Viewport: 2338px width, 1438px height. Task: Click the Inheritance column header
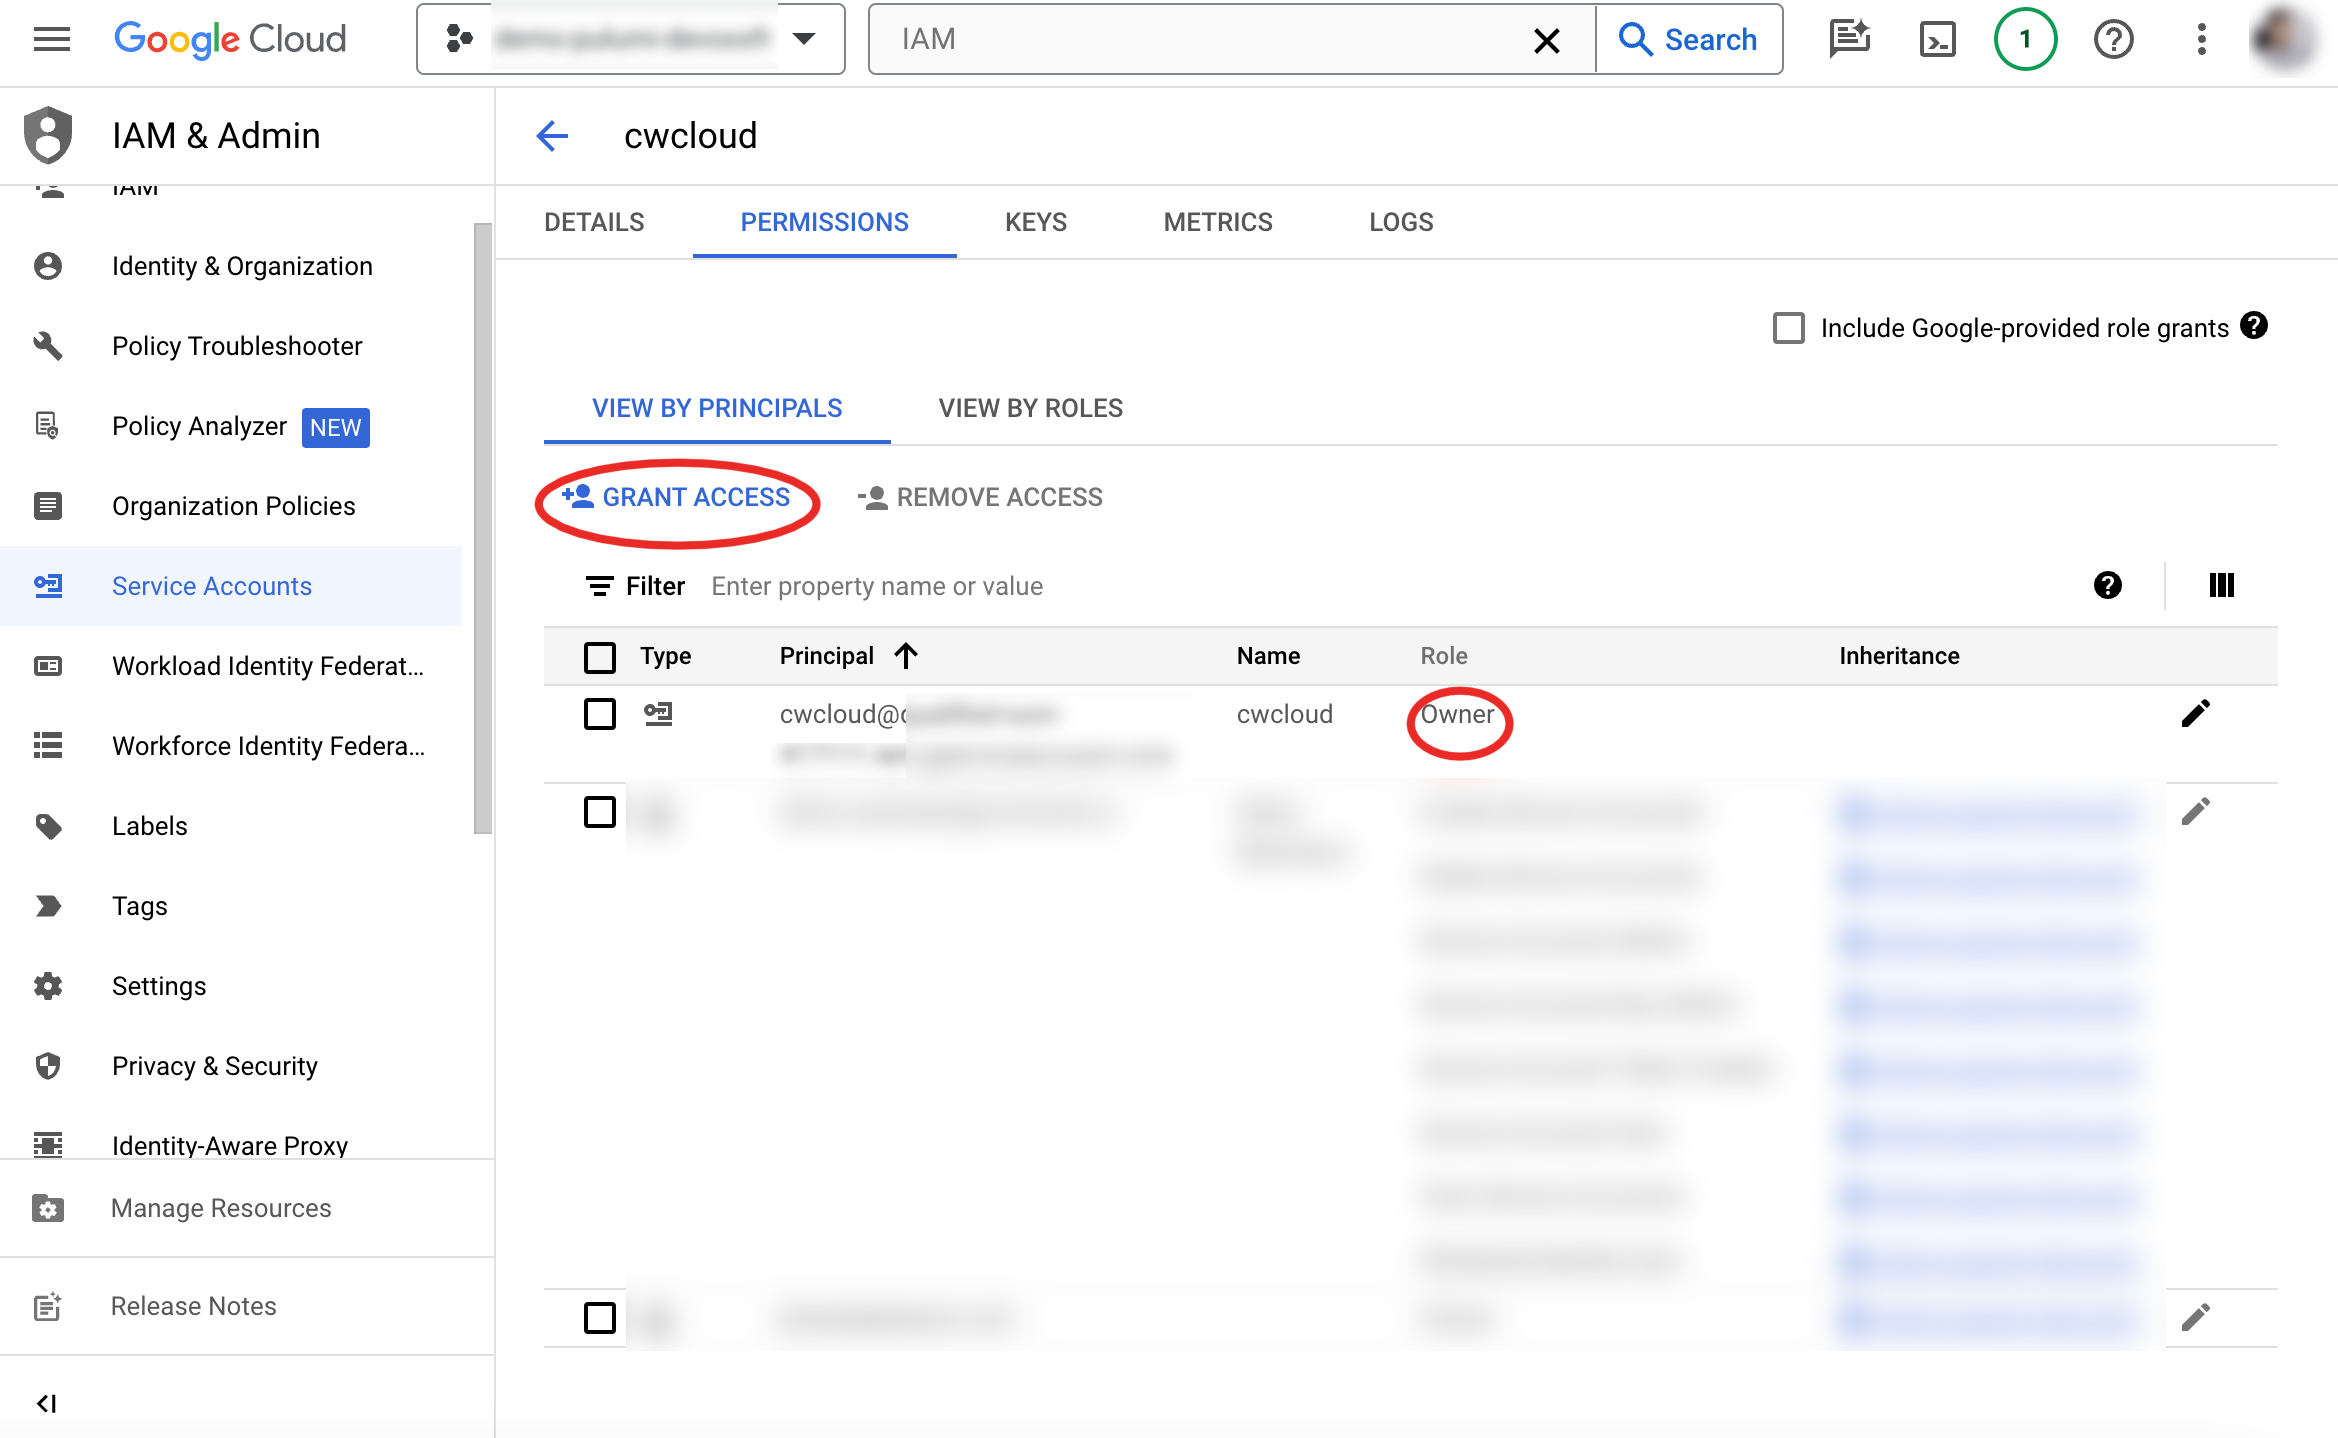(x=1899, y=656)
